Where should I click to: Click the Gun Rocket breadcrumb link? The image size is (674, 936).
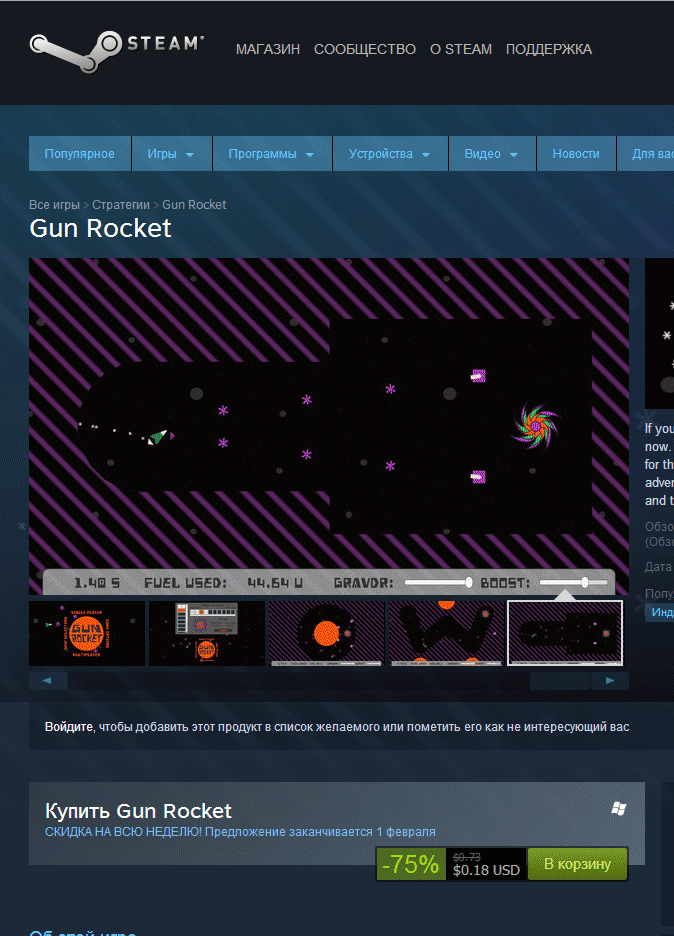(194, 205)
